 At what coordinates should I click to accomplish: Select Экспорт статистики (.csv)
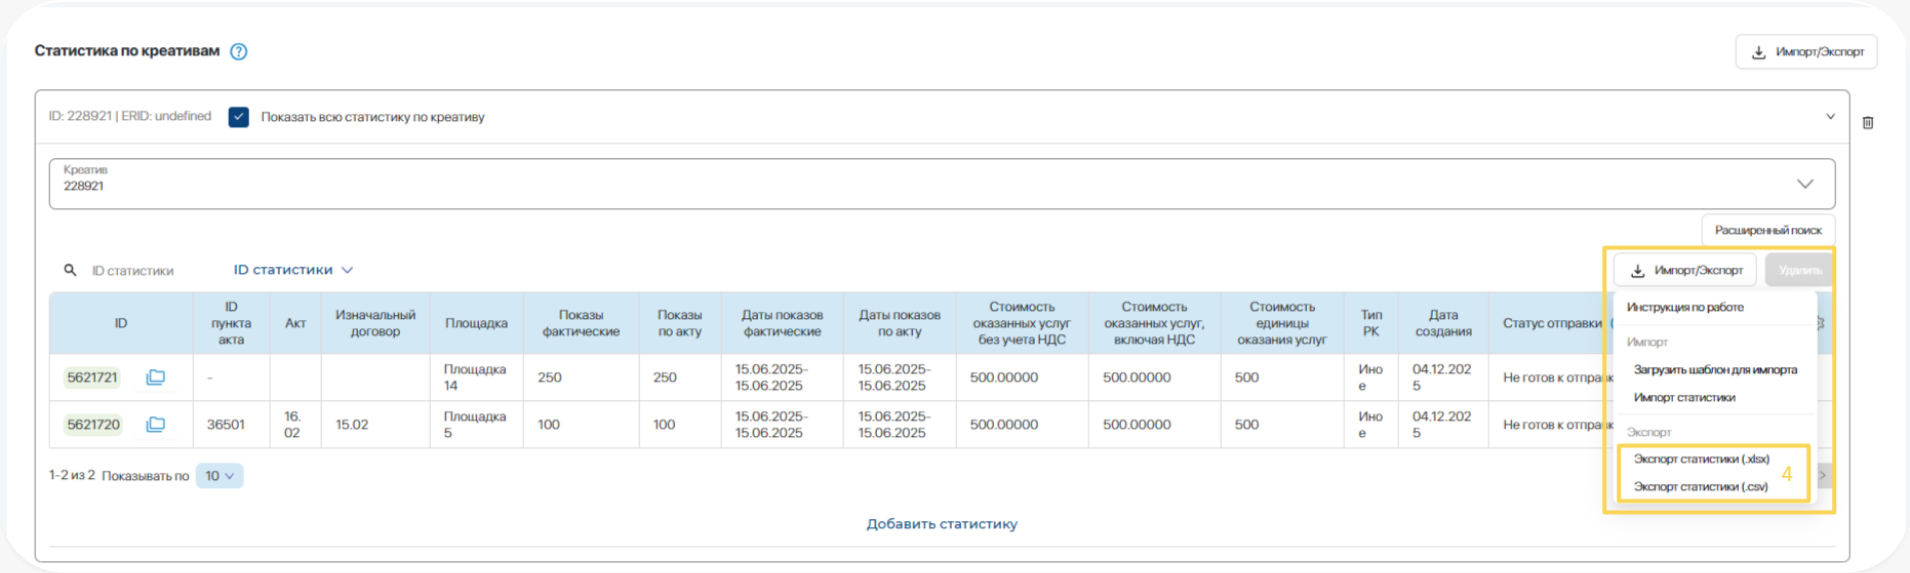(x=1700, y=487)
